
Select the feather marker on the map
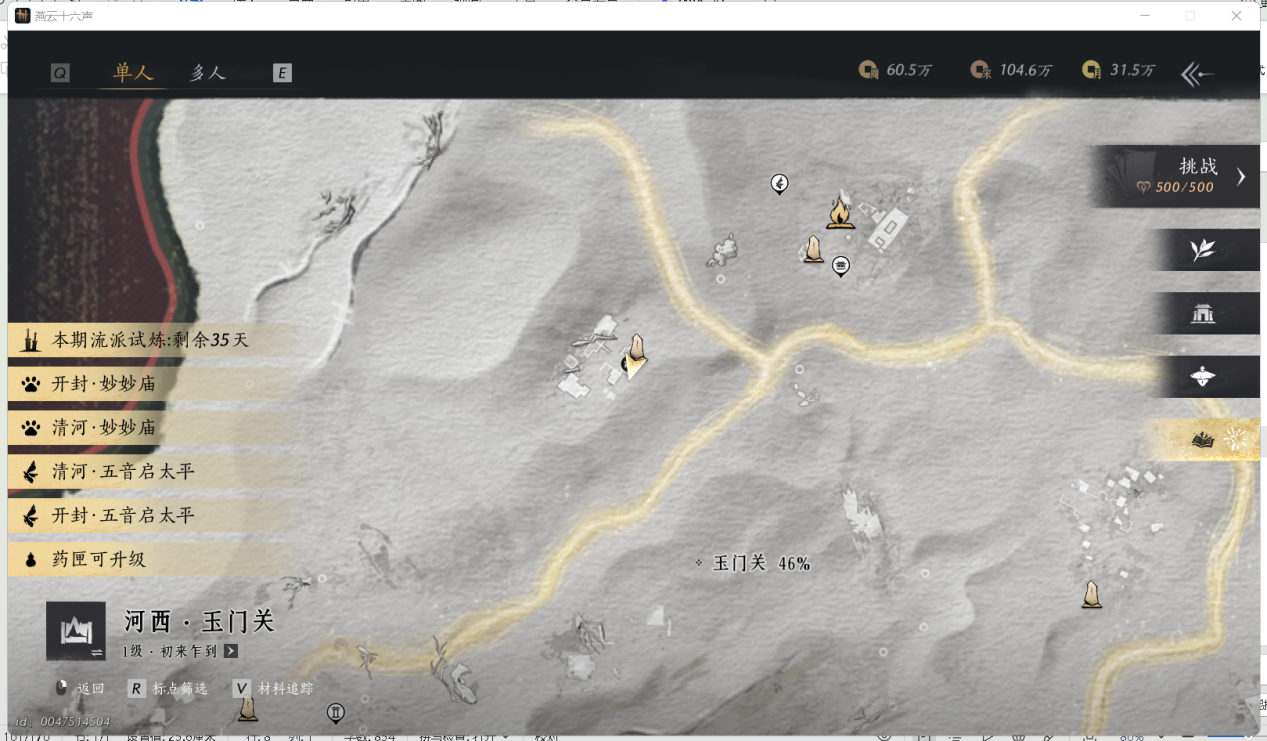click(779, 183)
